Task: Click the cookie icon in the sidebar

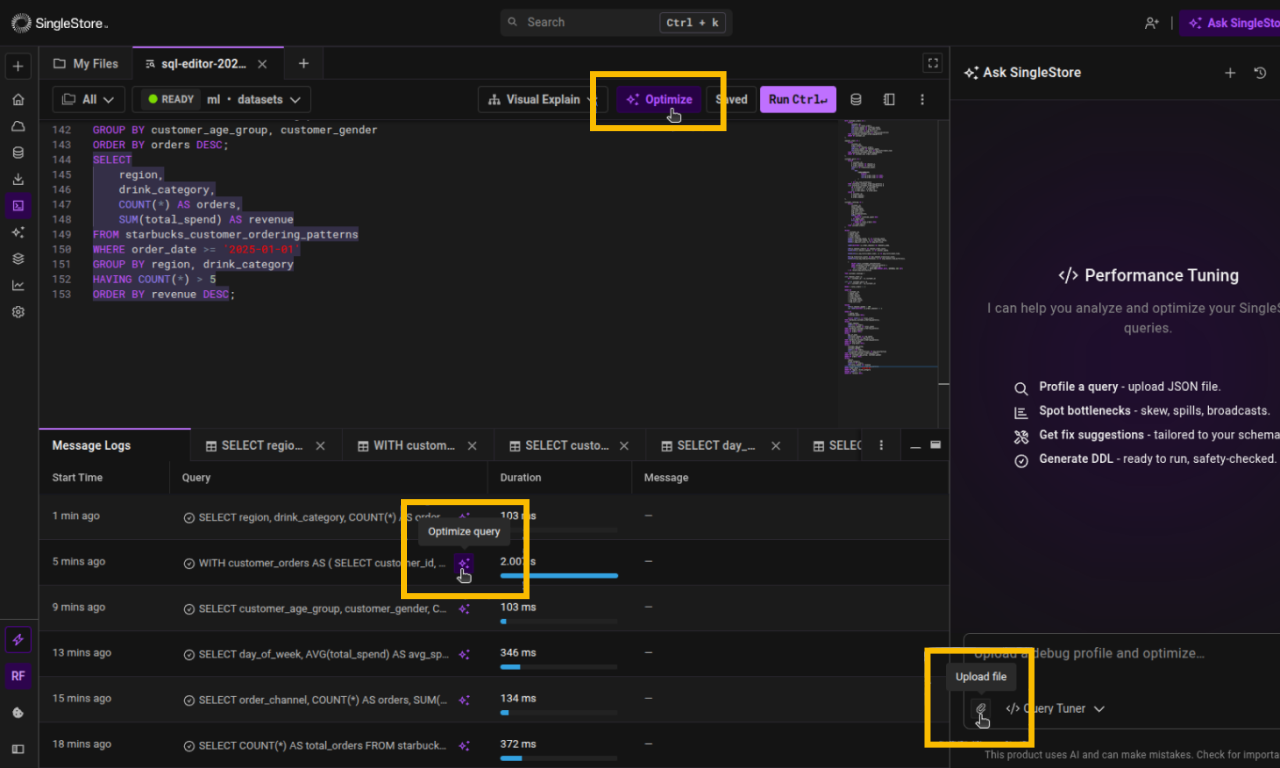Action: tap(18, 713)
